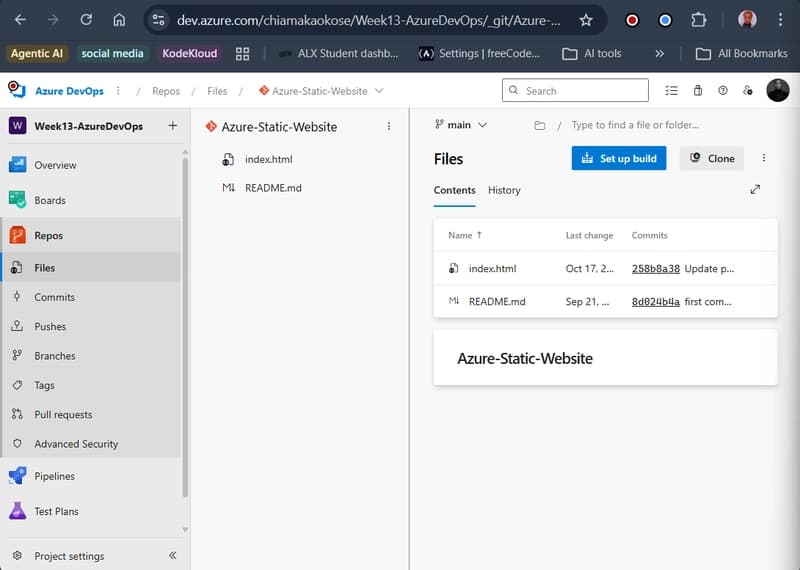Open tab groups grid icon in bookmarks bar
Image resolution: width=800 pixels, height=570 pixels.
point(242,54)
